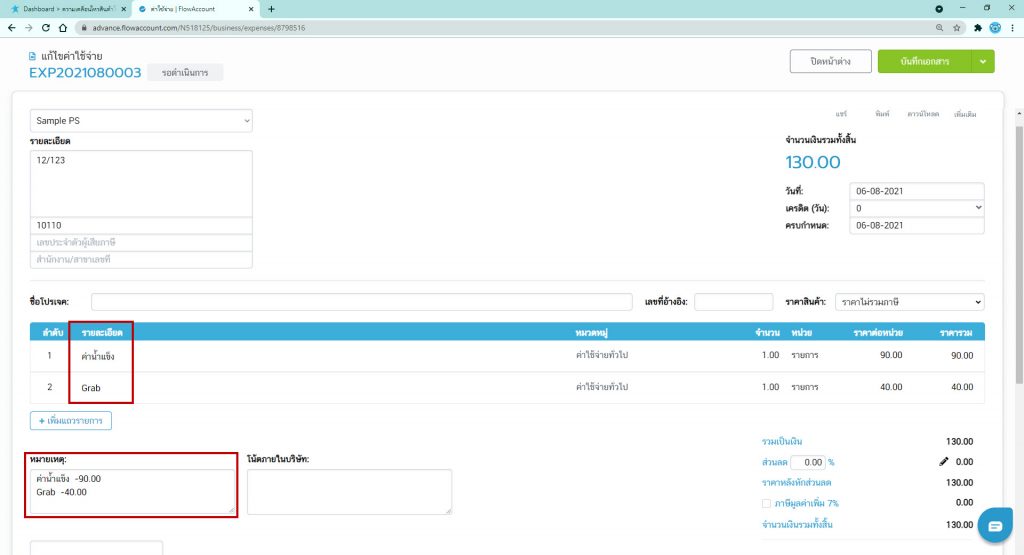This screenshot has width=1024, height=555.
Task: Click the document date field 06-08-2021
Action: [916, 191]
